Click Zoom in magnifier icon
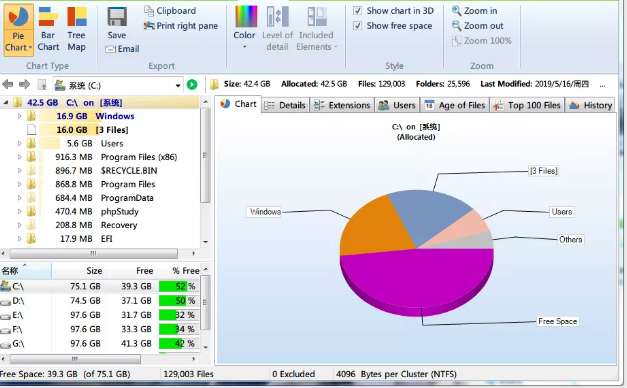Image resolution: width=627 pixels, height=388 pixels. [456, 11]
